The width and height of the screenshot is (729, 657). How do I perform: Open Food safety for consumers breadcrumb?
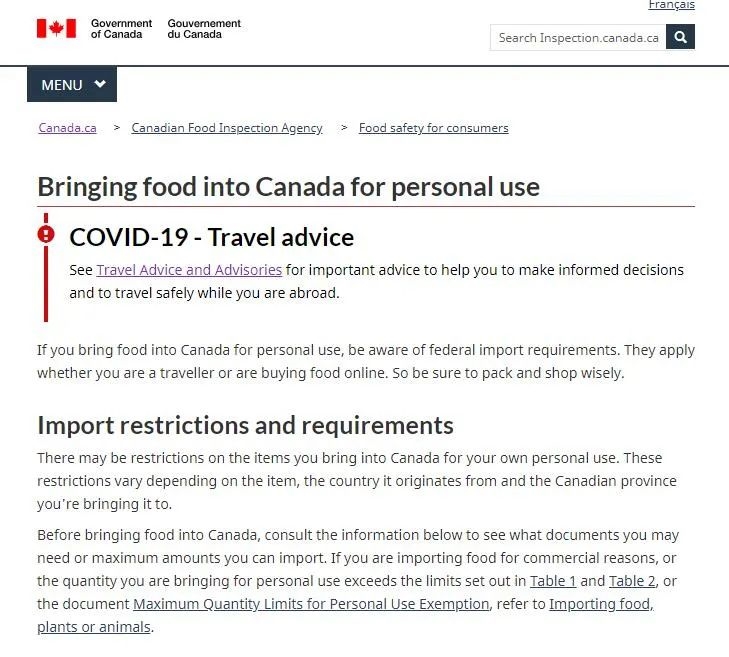pos(433,128)
